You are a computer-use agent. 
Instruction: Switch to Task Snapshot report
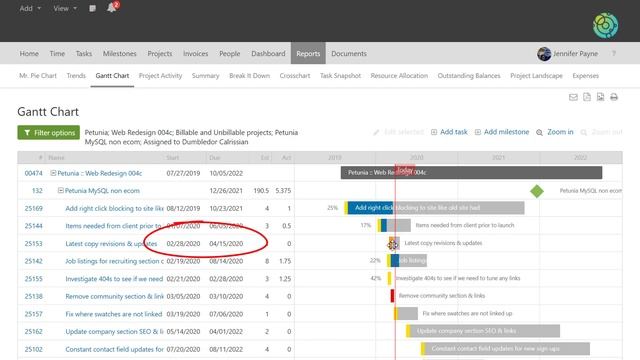click(340, 76)
